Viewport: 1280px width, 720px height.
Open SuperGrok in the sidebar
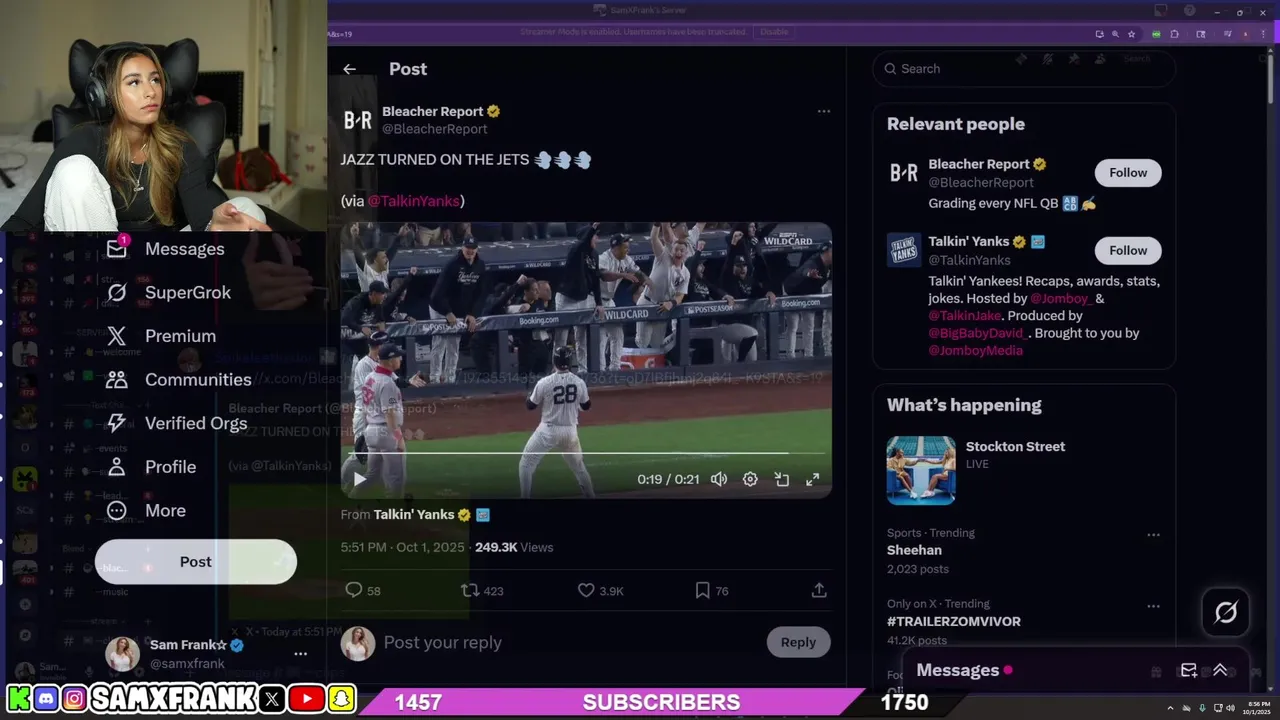click(x=168, y=293)
